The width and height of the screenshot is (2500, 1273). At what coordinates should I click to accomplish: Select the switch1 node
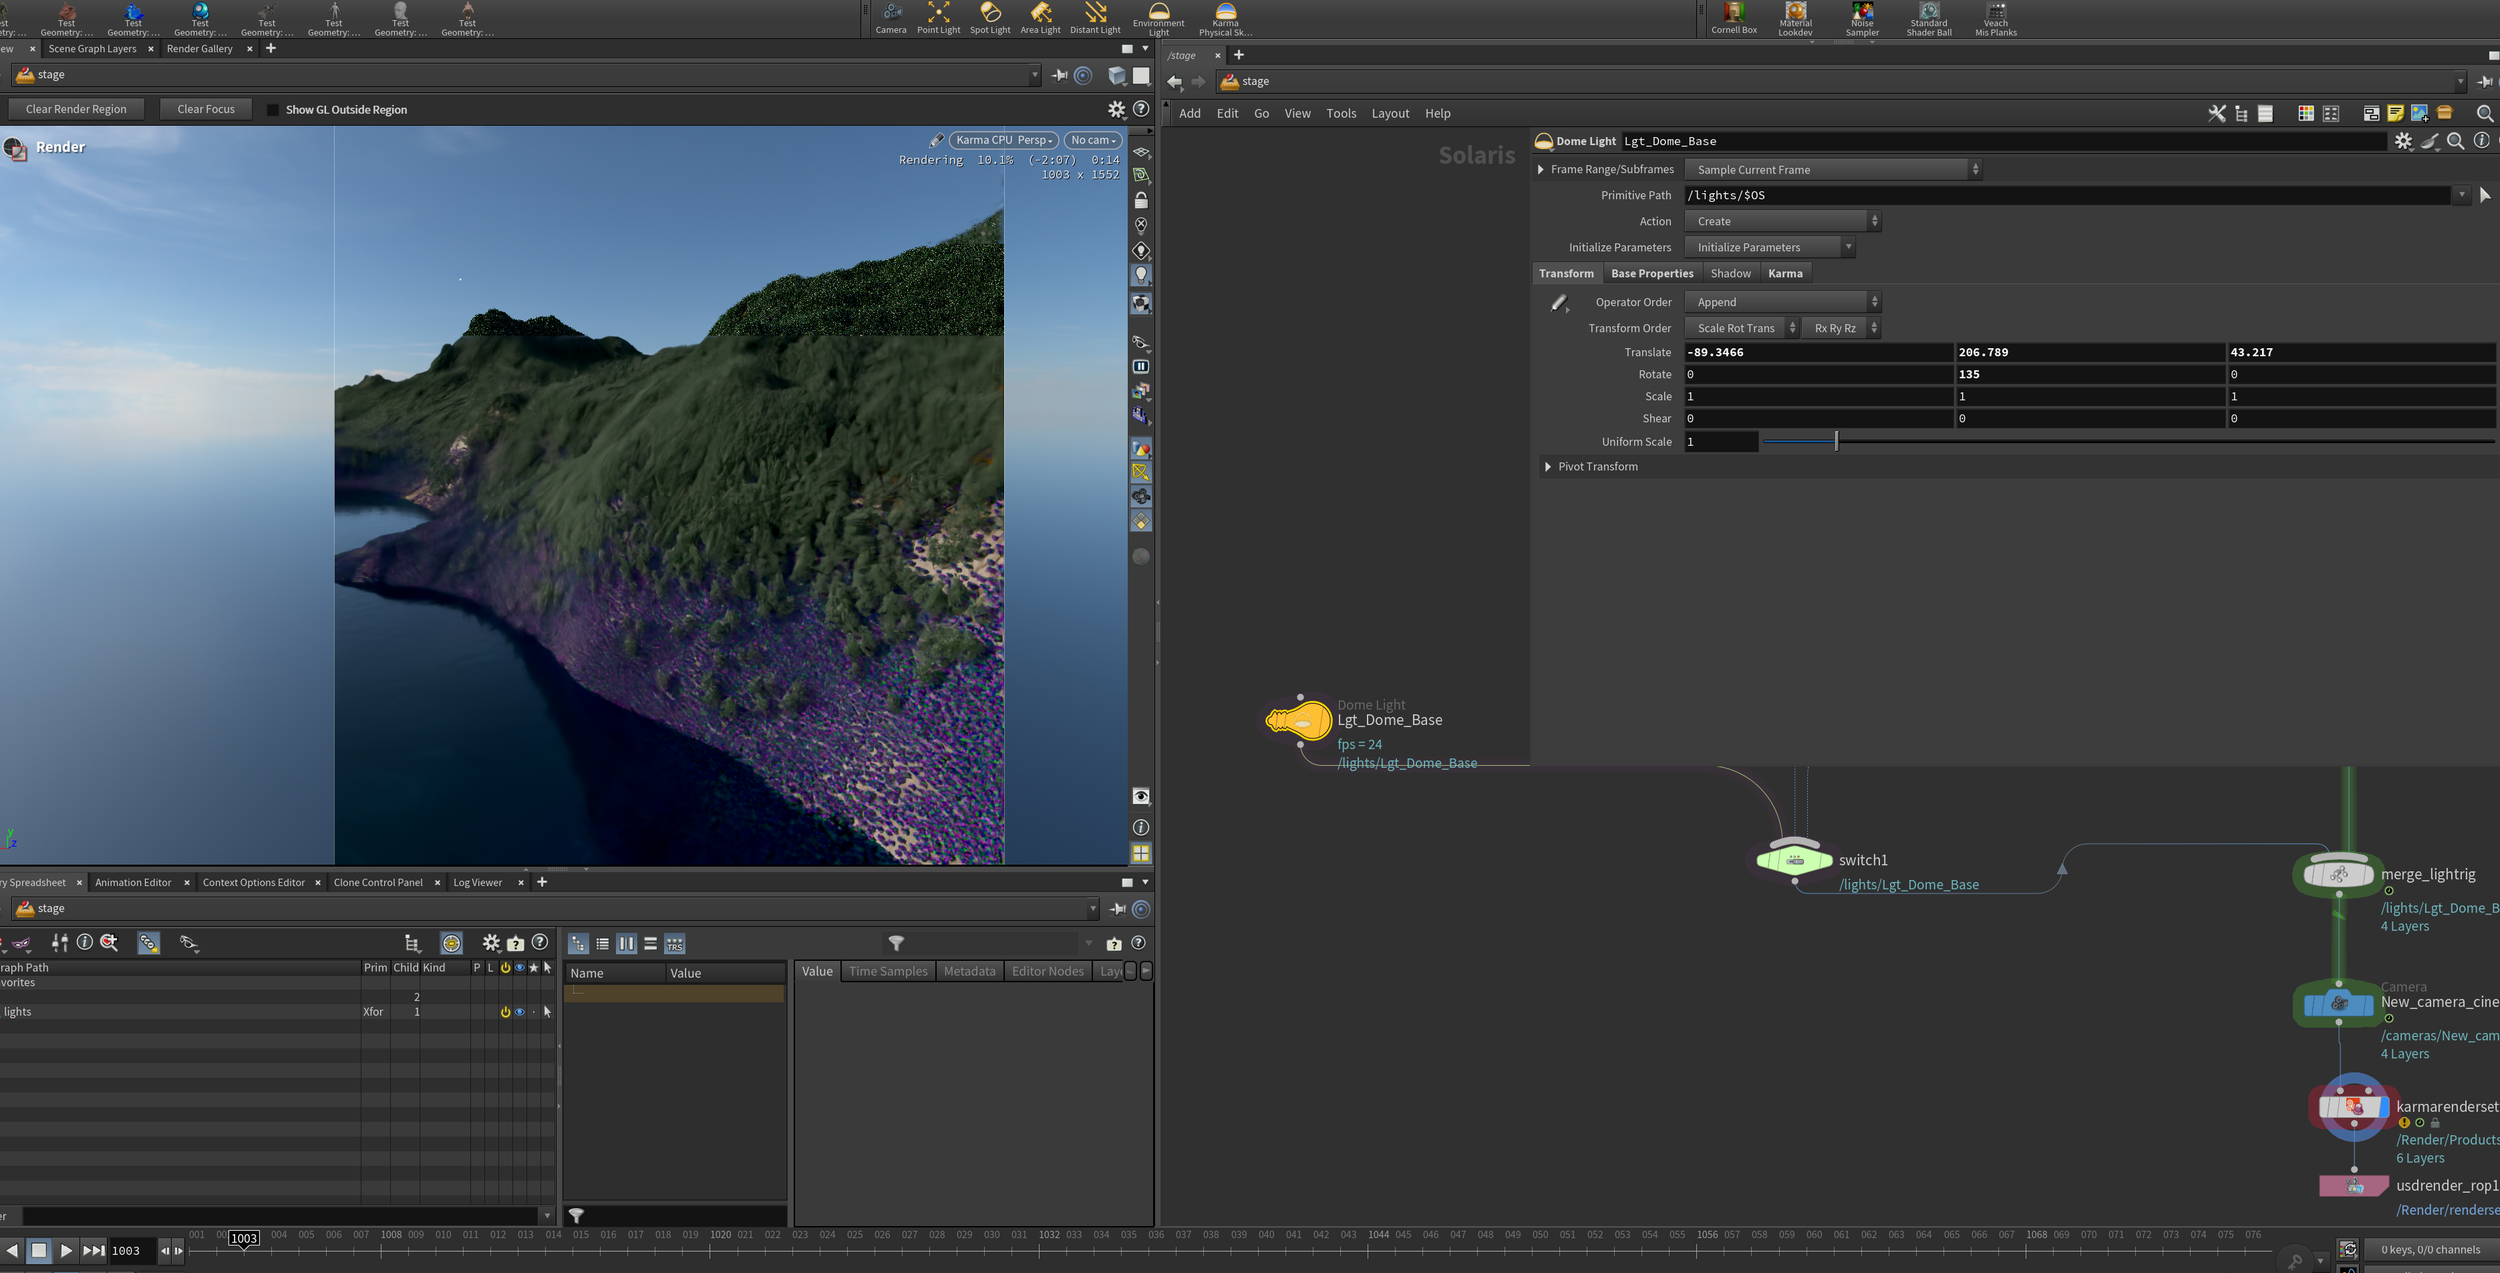1795,859
